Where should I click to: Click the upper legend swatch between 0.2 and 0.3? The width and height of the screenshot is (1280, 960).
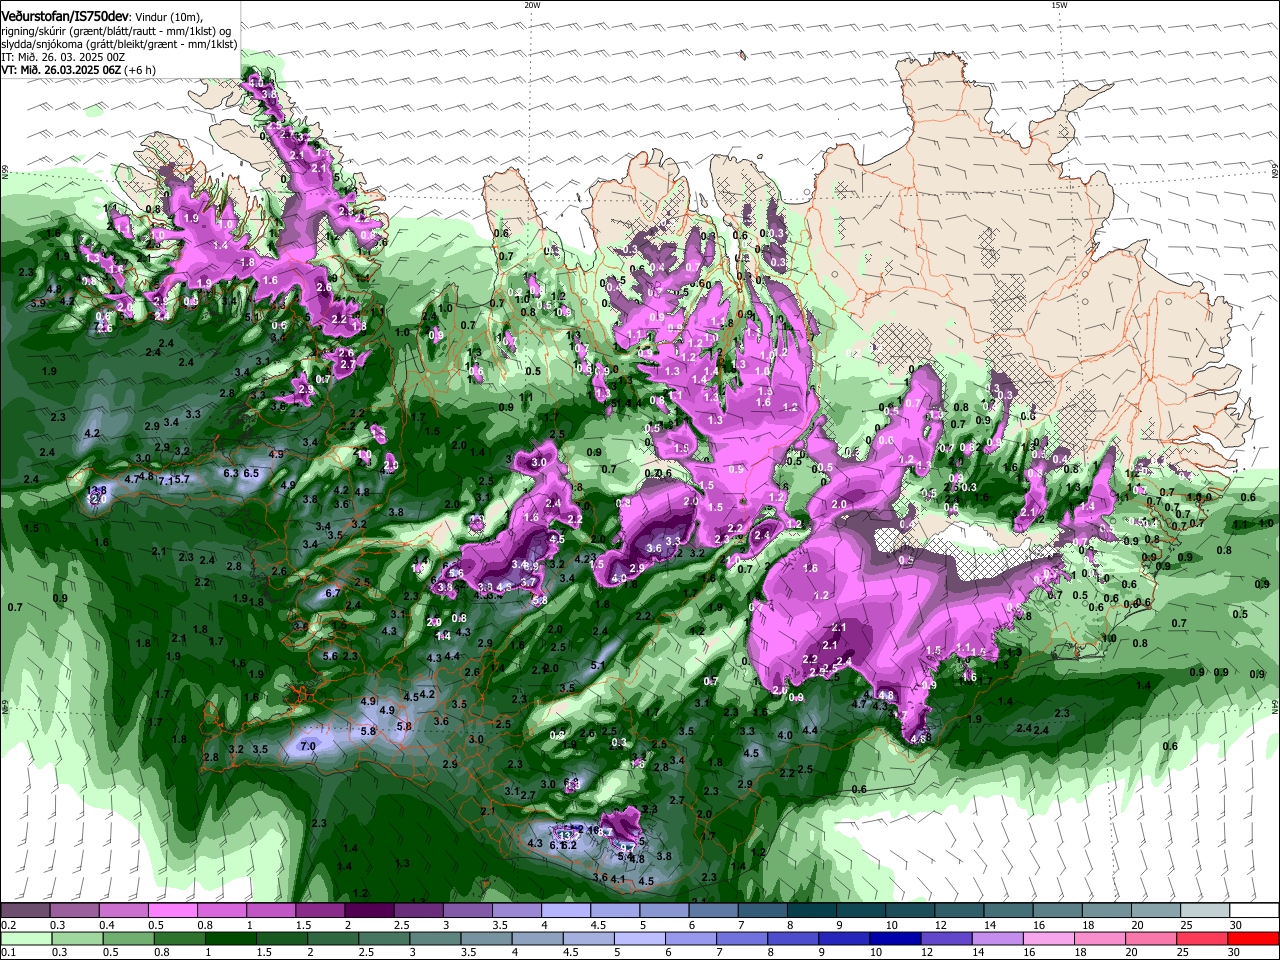point(26,911)
